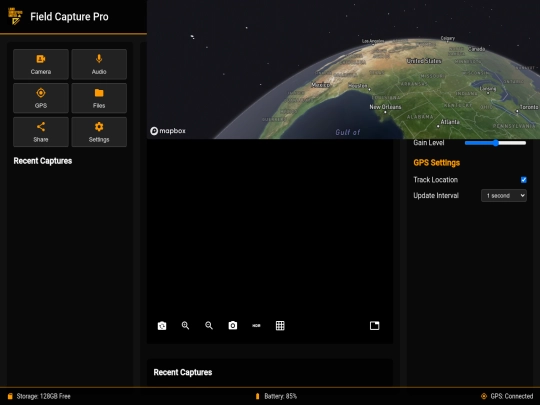The width and height of the screenshot is (540, 405).
Task: Click the GPS status icon
Action: tap(484, 396)
